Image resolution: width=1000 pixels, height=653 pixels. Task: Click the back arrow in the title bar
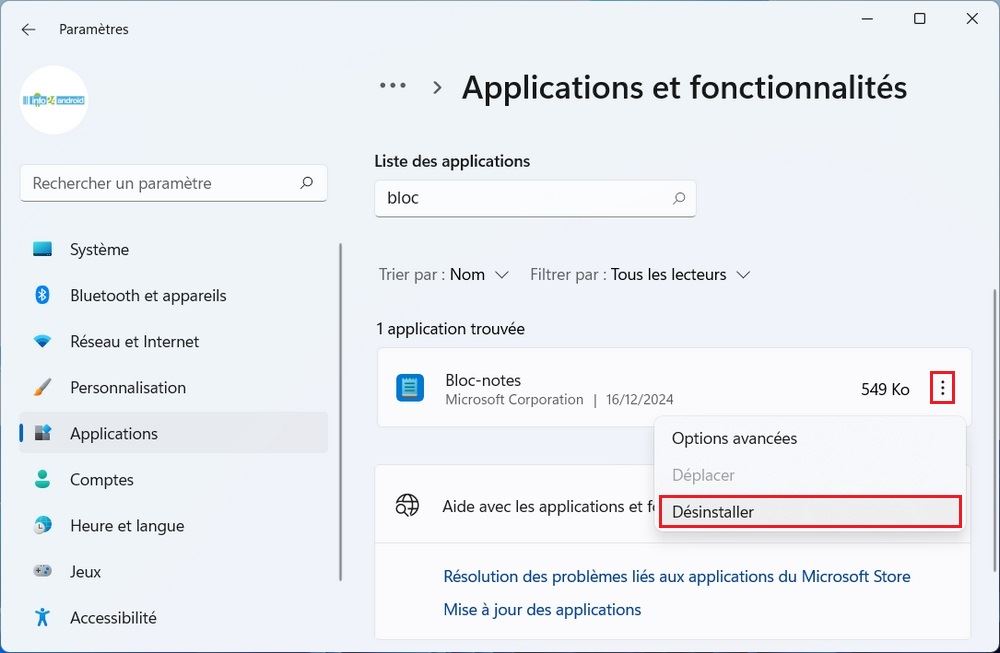coord(28,29)
